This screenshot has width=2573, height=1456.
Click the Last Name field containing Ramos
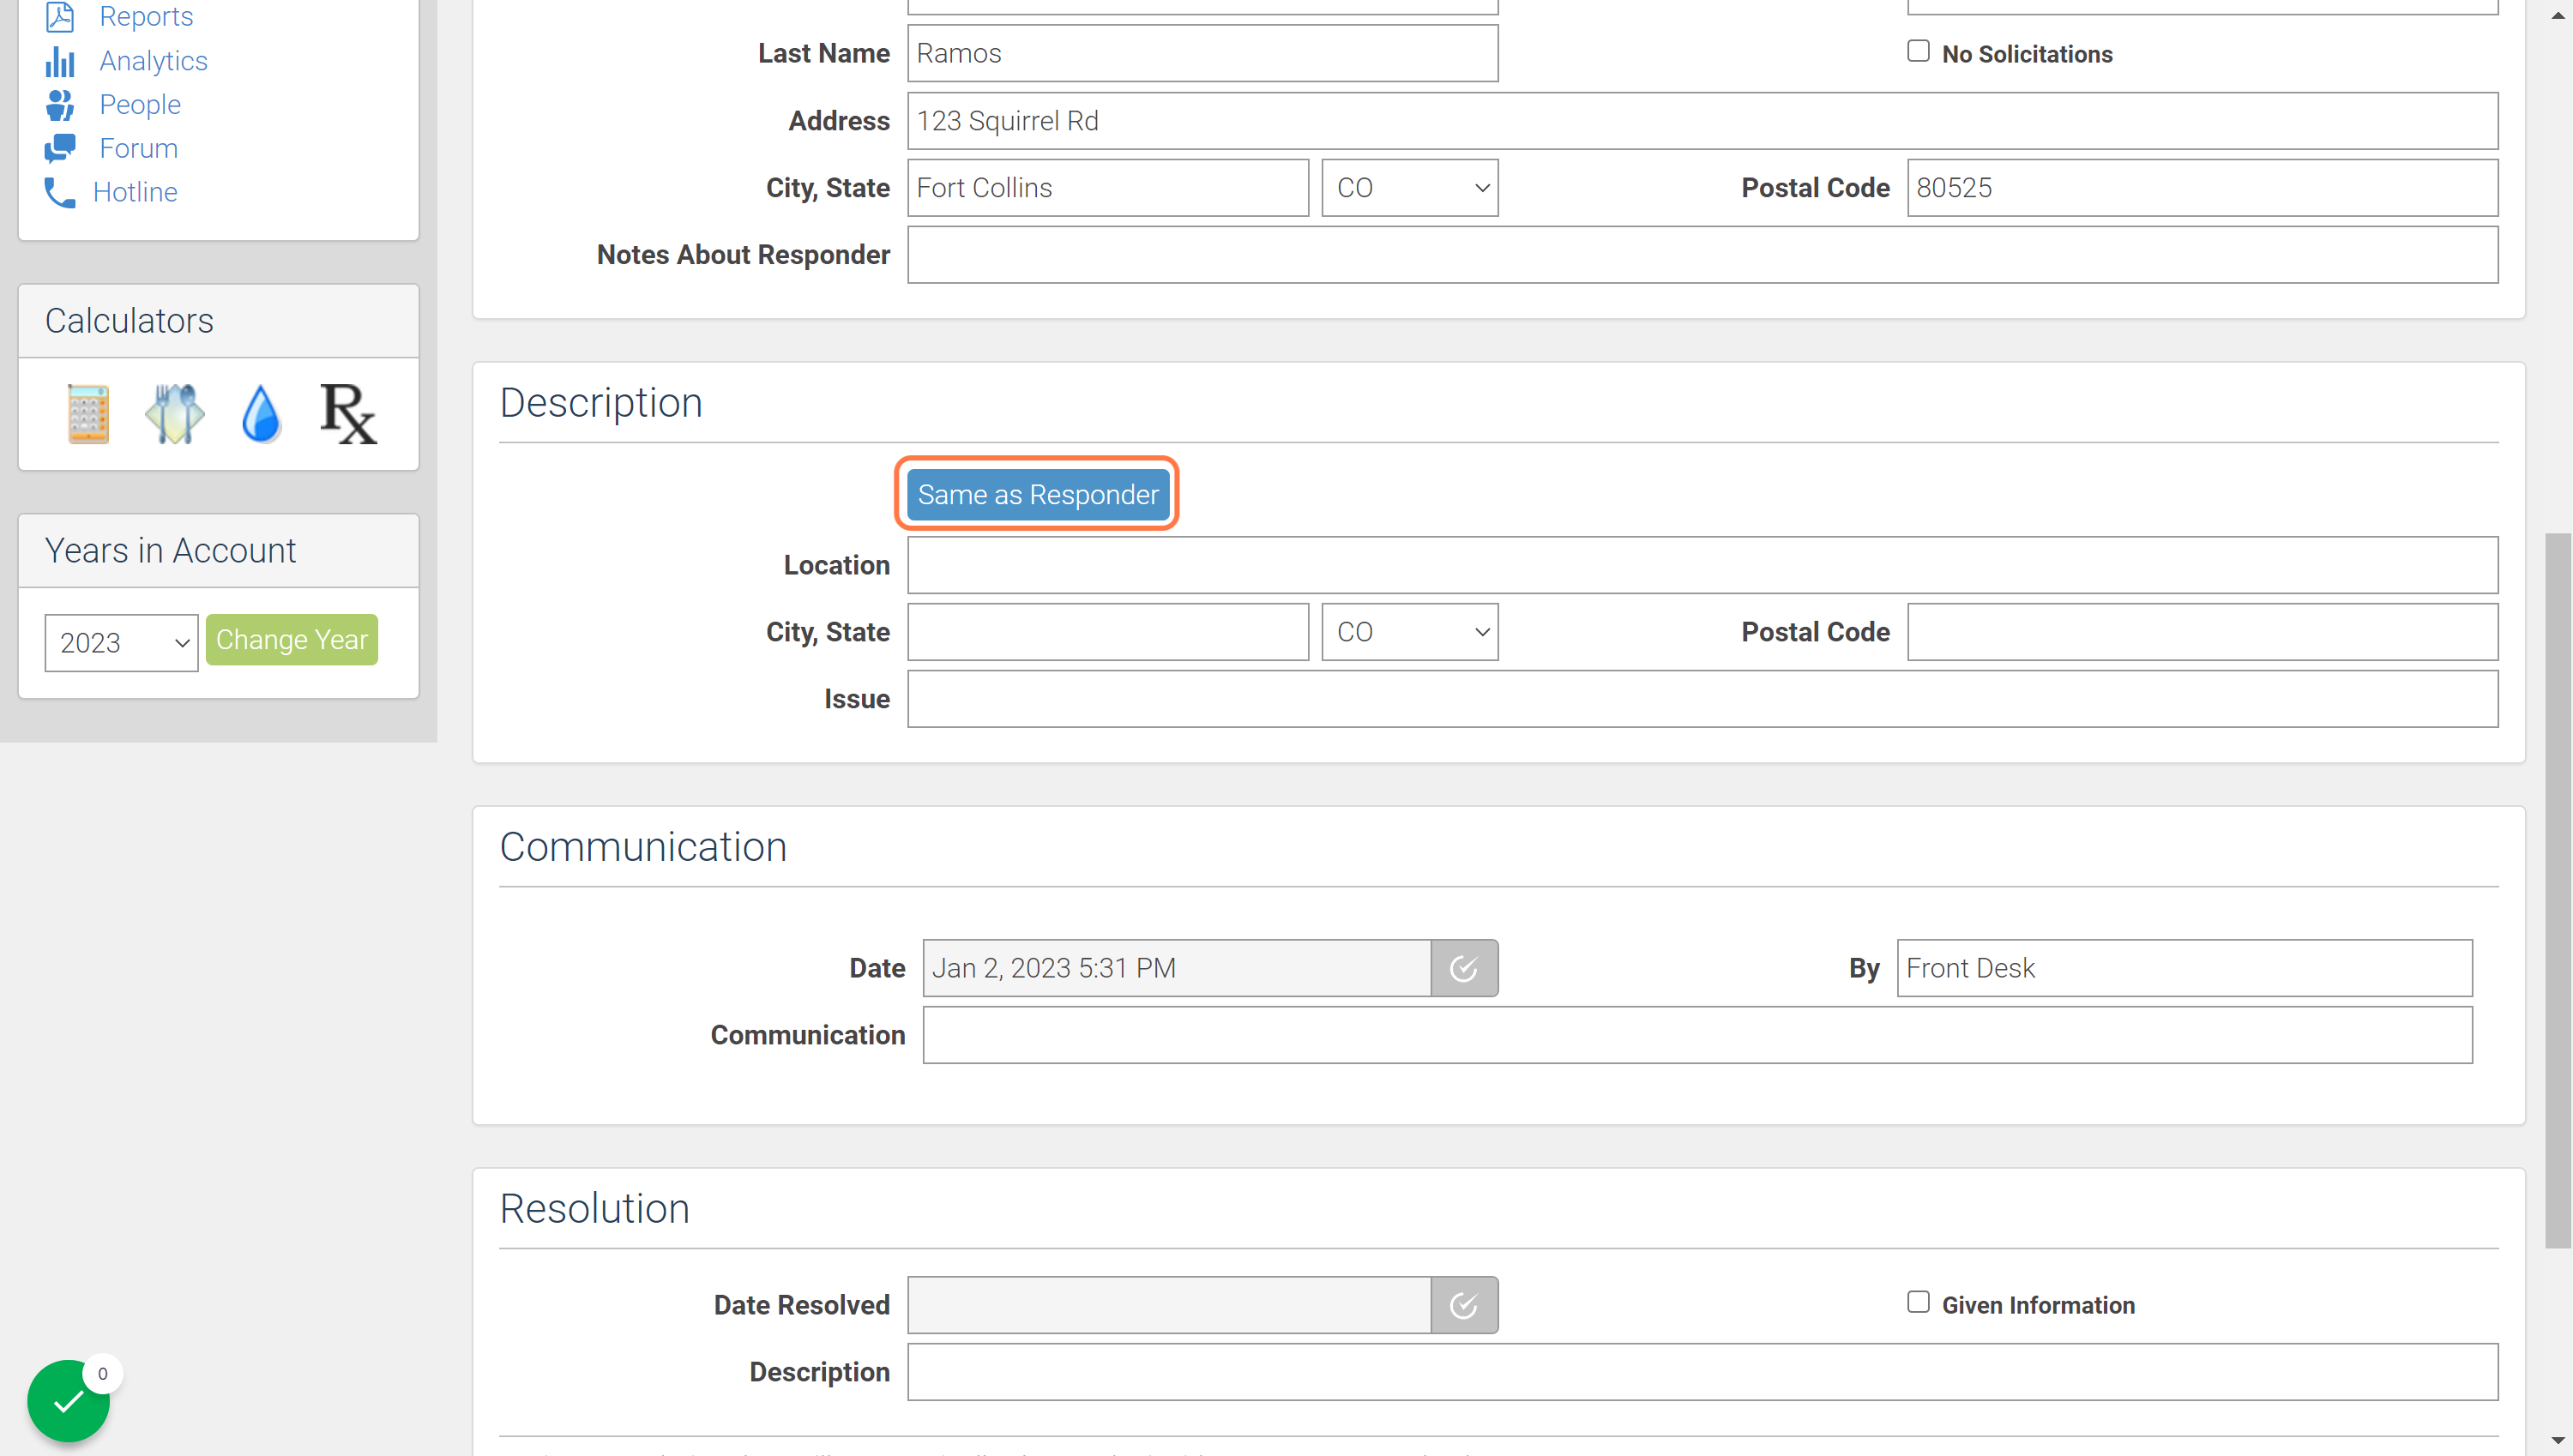pyautogui.click(x=1203, y=53)
